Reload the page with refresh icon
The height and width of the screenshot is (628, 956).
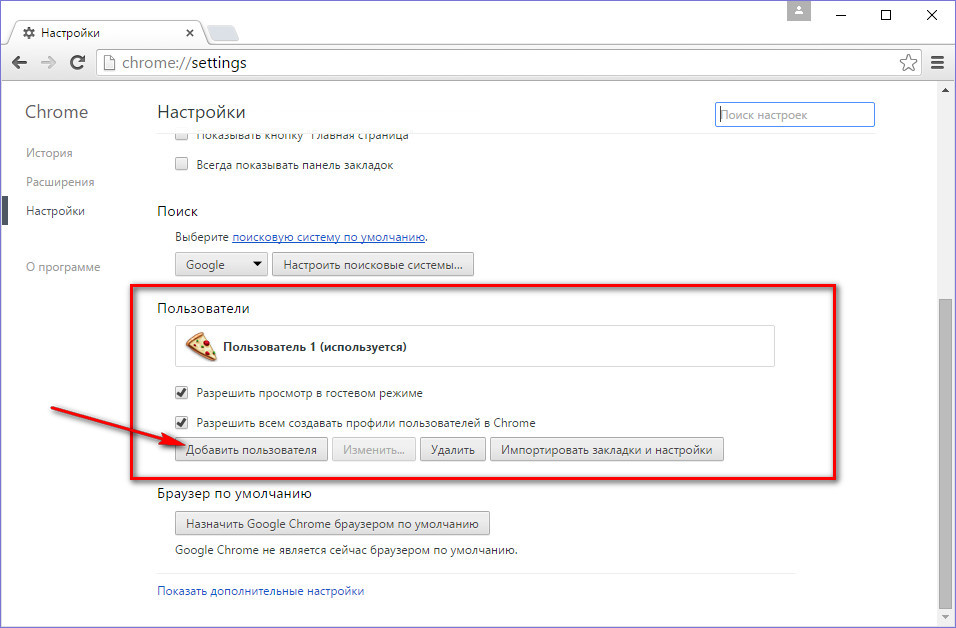pyautogui.click(x=77, y=62)
